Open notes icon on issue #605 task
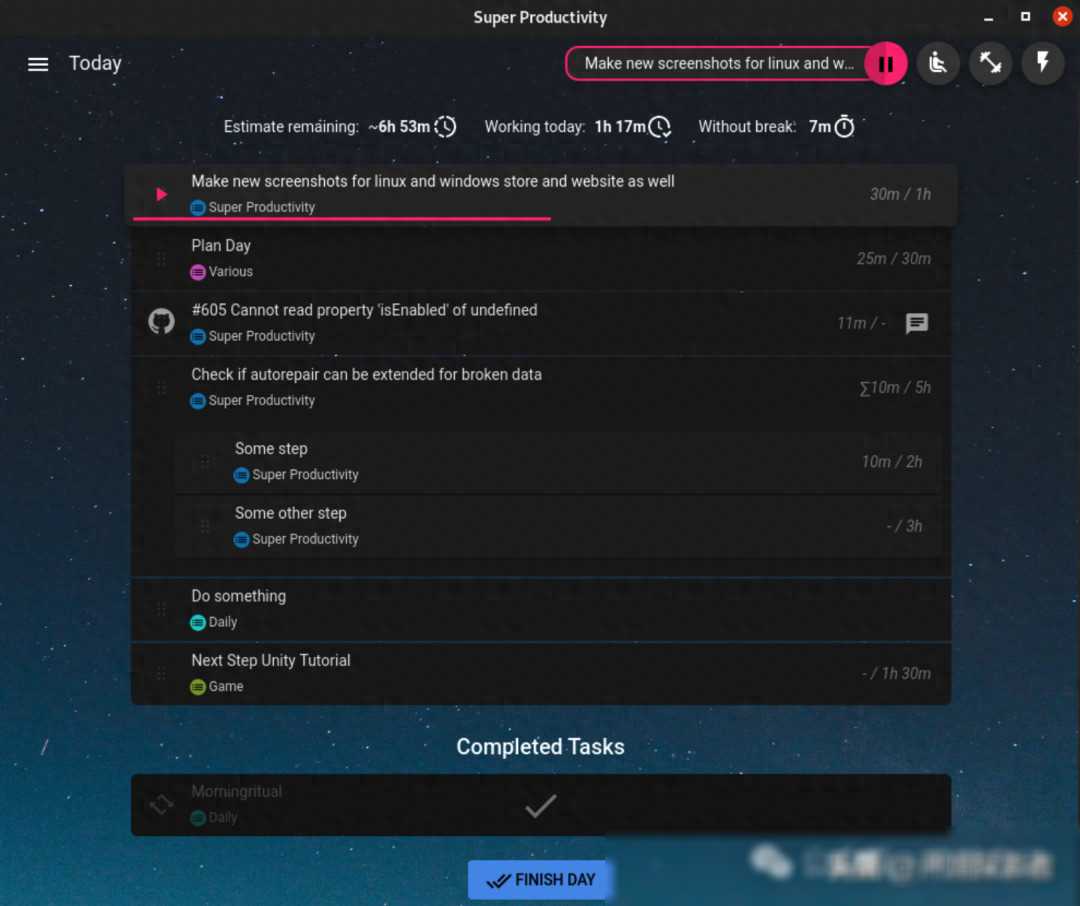The width and height of the screenshot is (1080, 906). [x=916, y=322]
